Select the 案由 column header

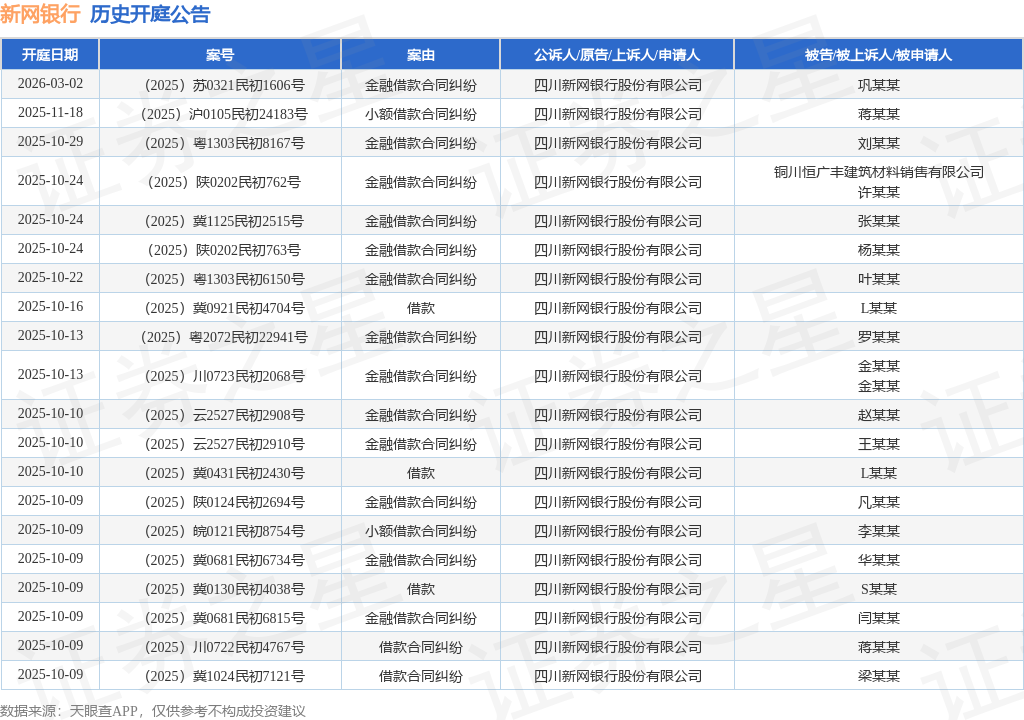(421, 55)
